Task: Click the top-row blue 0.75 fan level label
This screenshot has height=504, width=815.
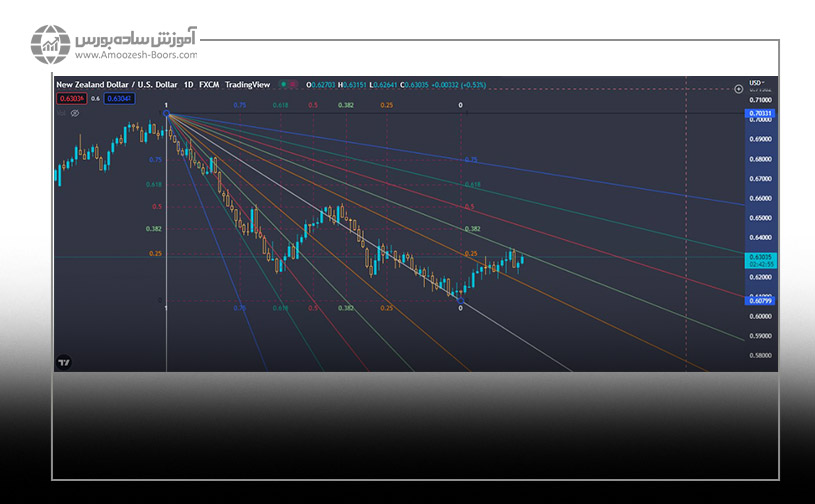Action: click(240, 105)
